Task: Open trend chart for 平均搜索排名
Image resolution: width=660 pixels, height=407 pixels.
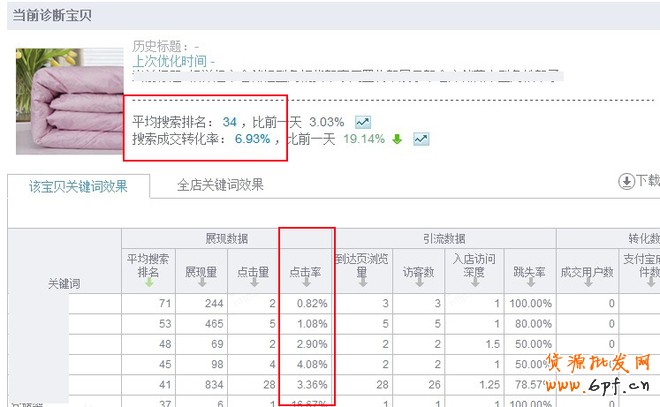Action: point(363,122)
